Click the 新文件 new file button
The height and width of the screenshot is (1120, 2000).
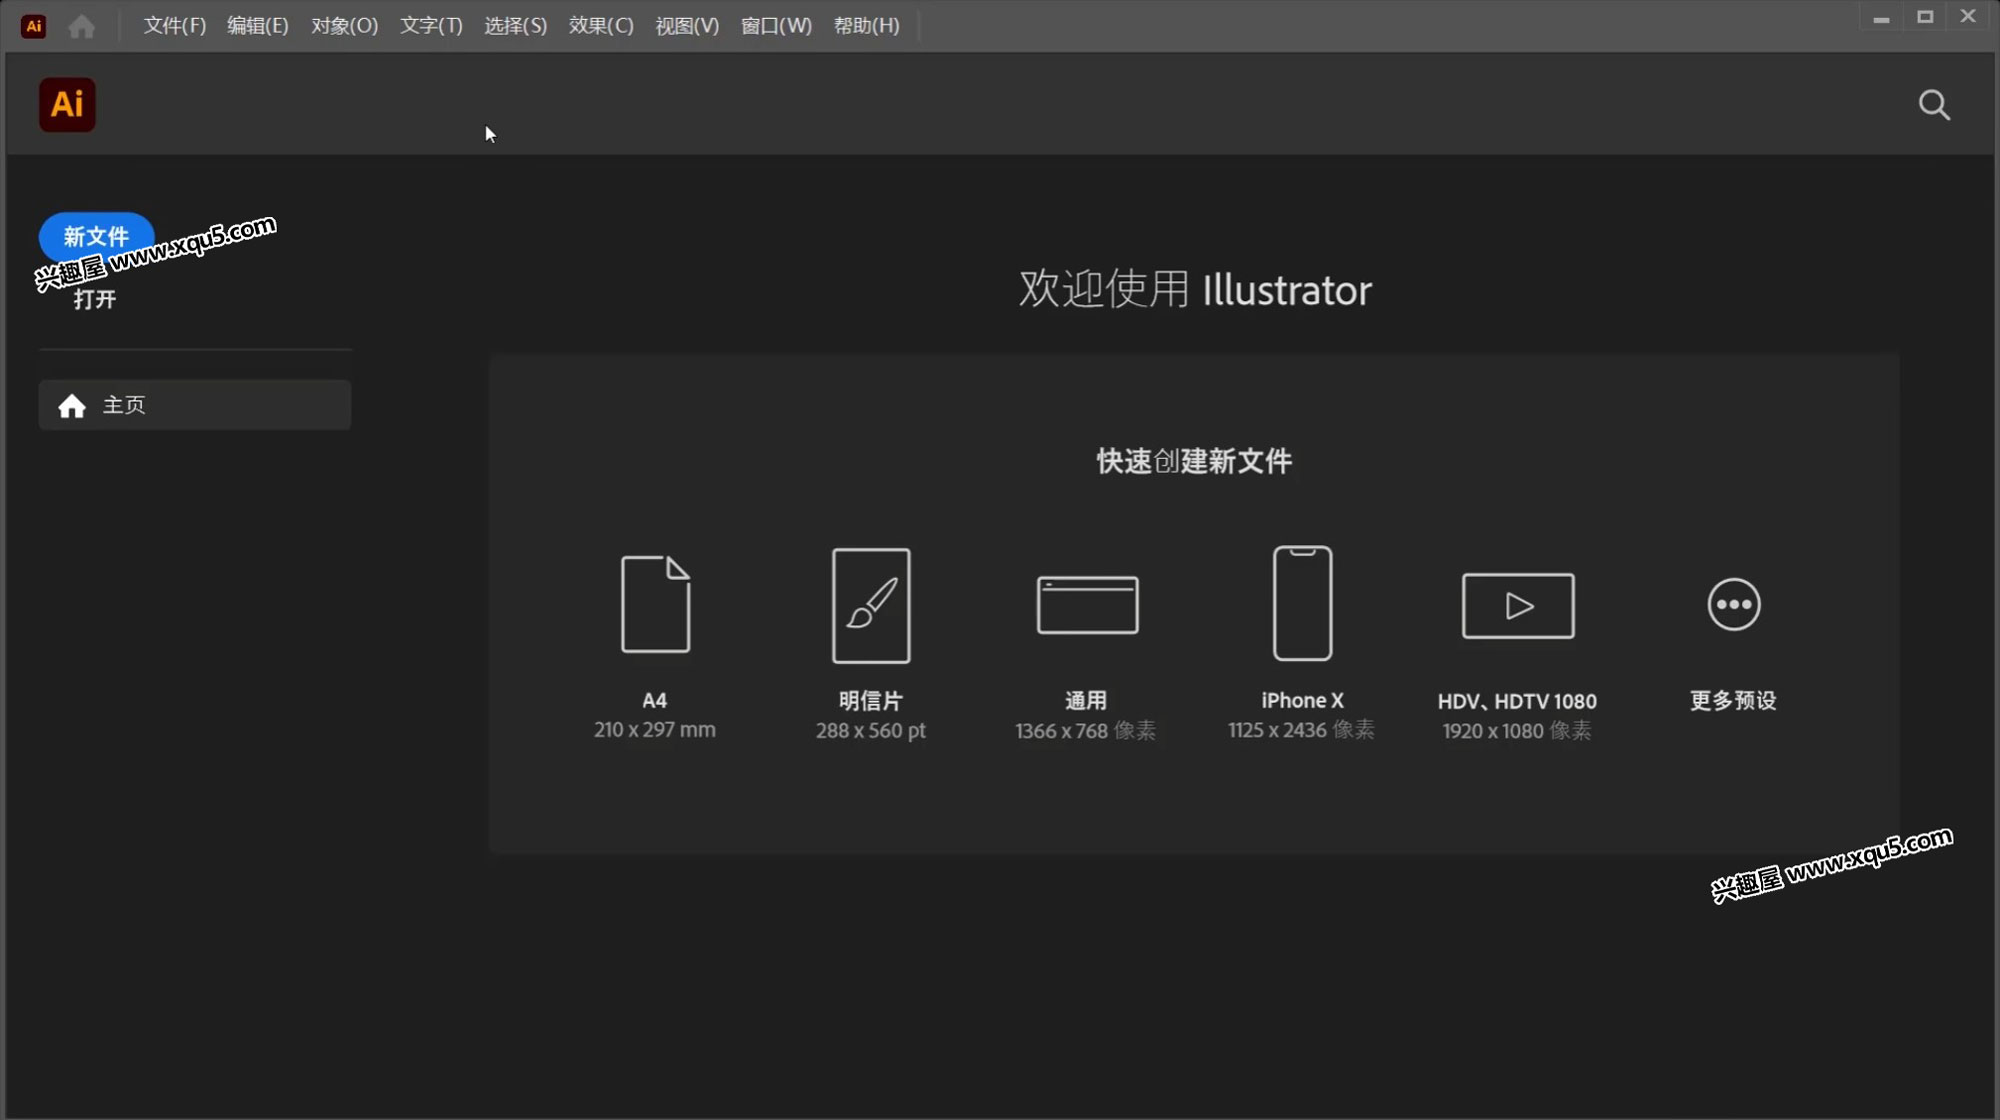click(96, 236)
